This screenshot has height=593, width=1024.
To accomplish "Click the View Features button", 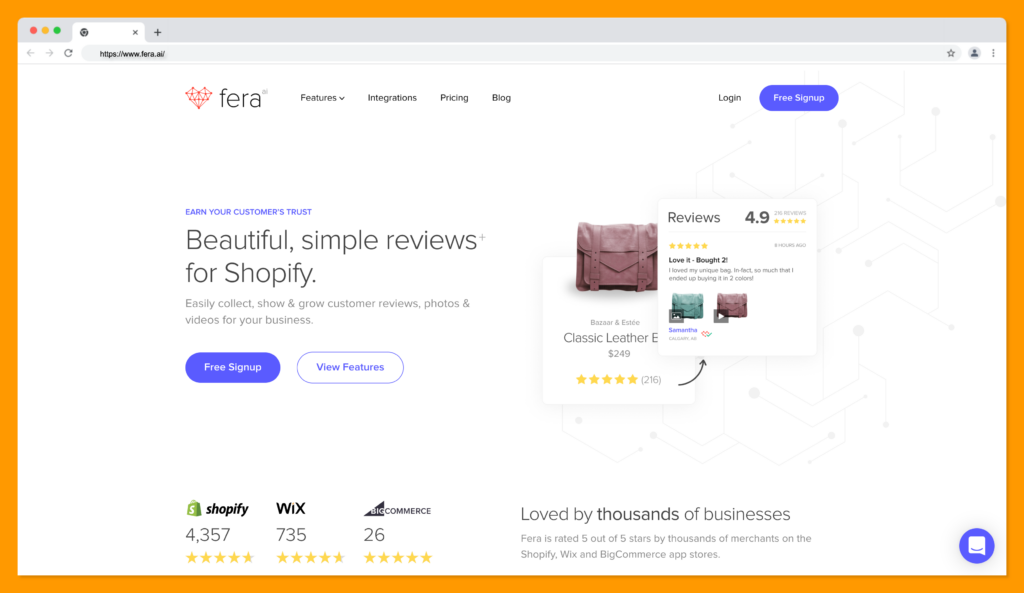I will coord(350,367).
